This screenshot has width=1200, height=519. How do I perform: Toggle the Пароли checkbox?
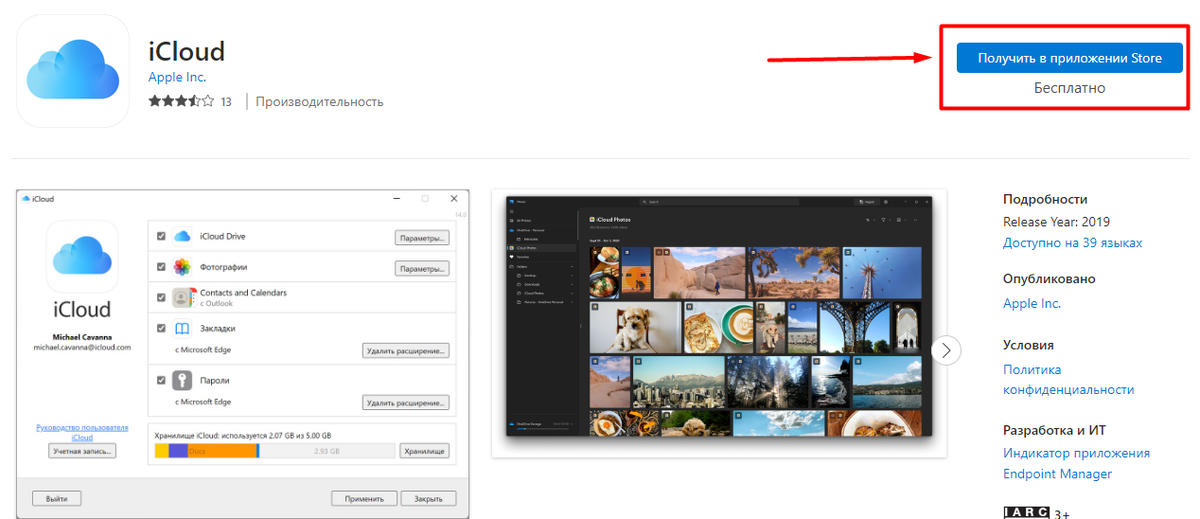[161, 381]
